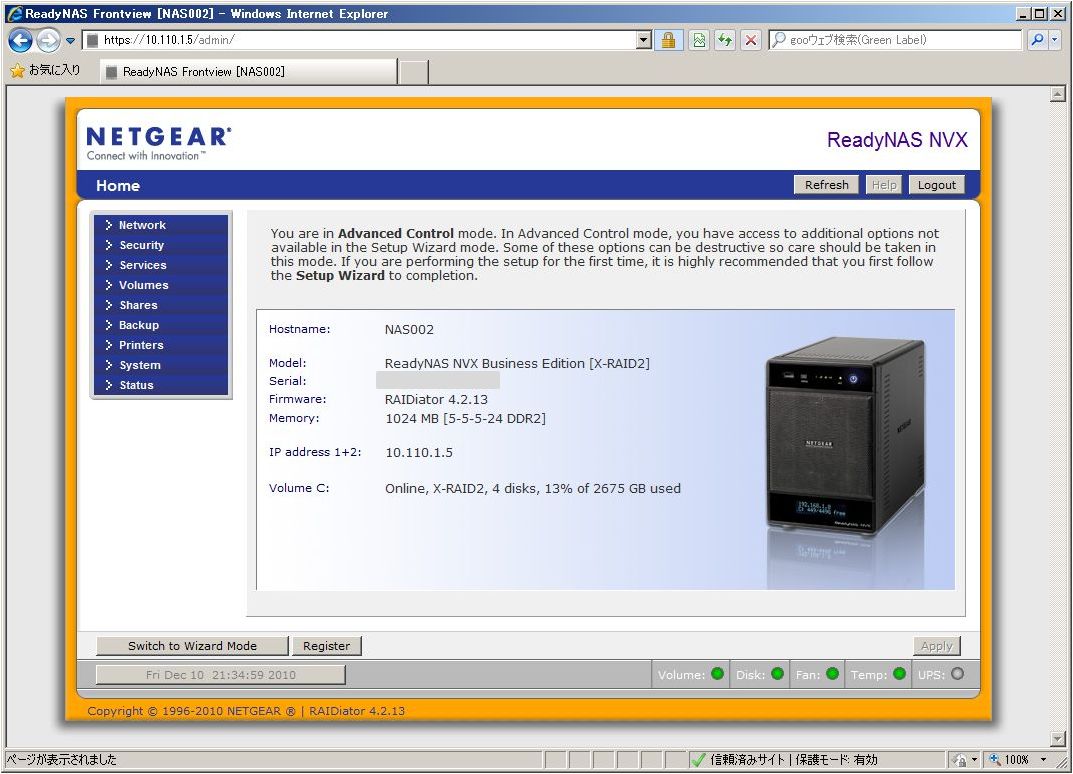This screenshot has height=774, width=1073.
Task: Click the compatibility view icon
Action: pos(699,40)
